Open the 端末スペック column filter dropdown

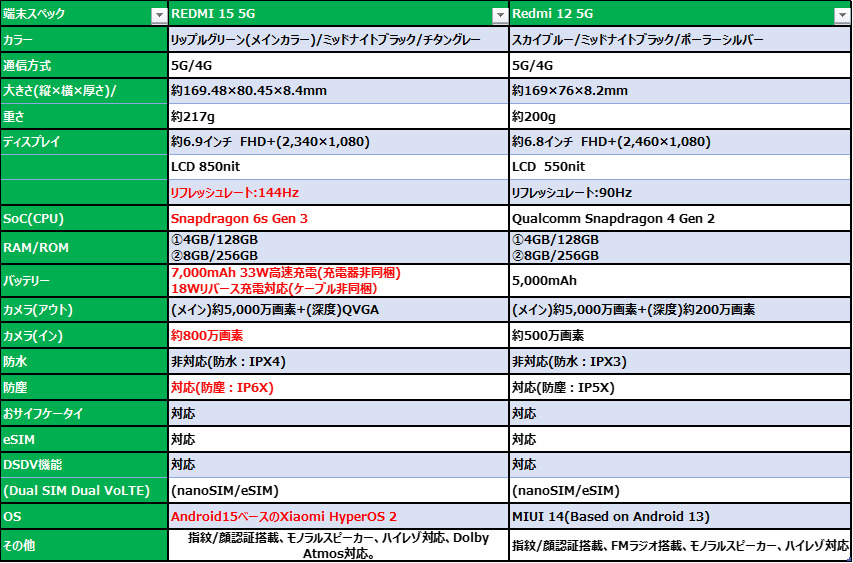pyautogui.click(x=158, y=15)
